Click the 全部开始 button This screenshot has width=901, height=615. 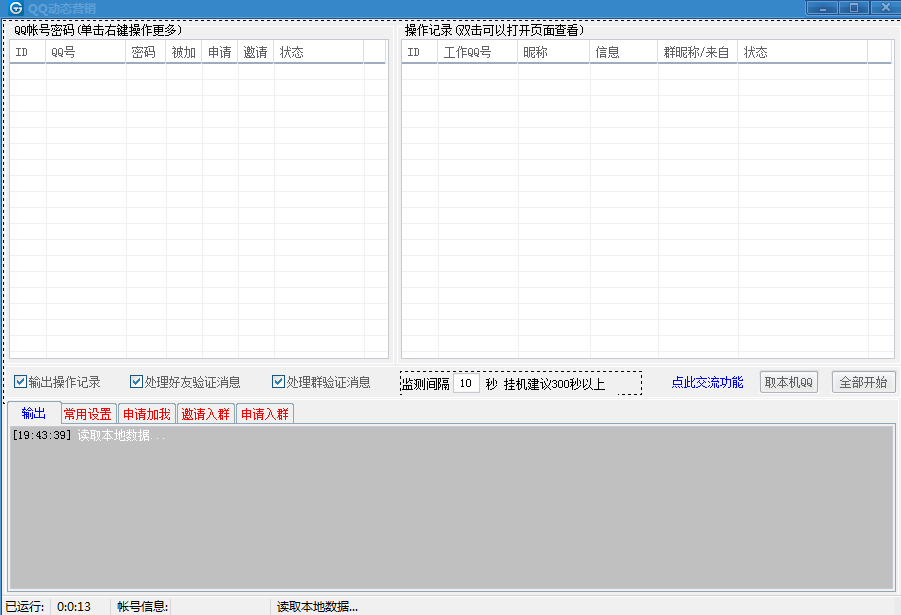[863, 382]
